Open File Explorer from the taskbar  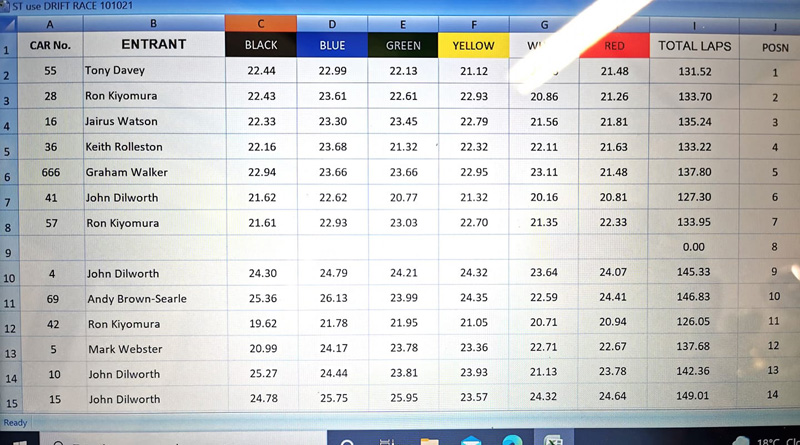coord(429,440)
